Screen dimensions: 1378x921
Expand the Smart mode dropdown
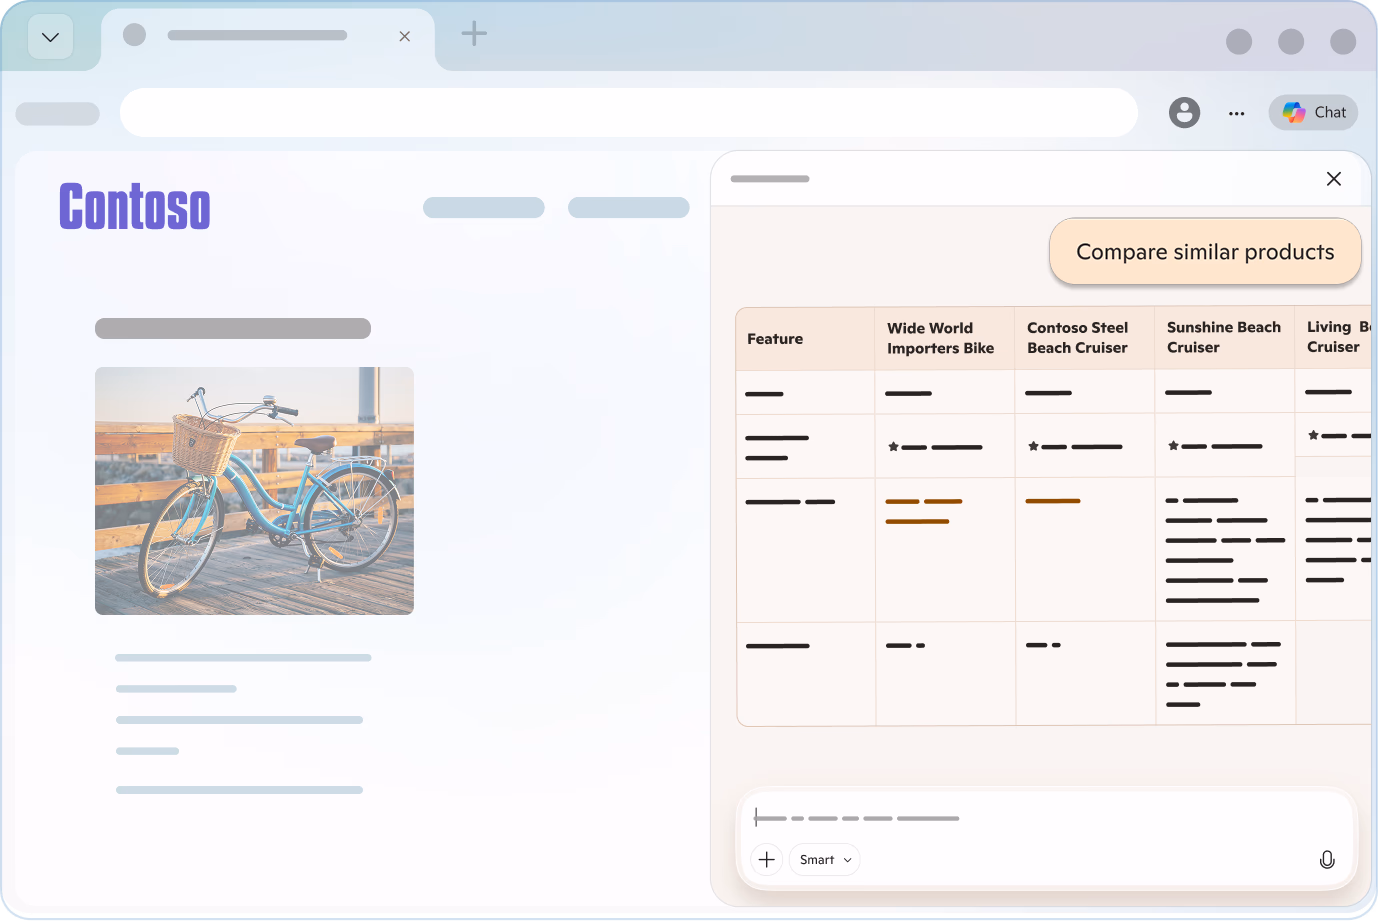tap(825, 860)
